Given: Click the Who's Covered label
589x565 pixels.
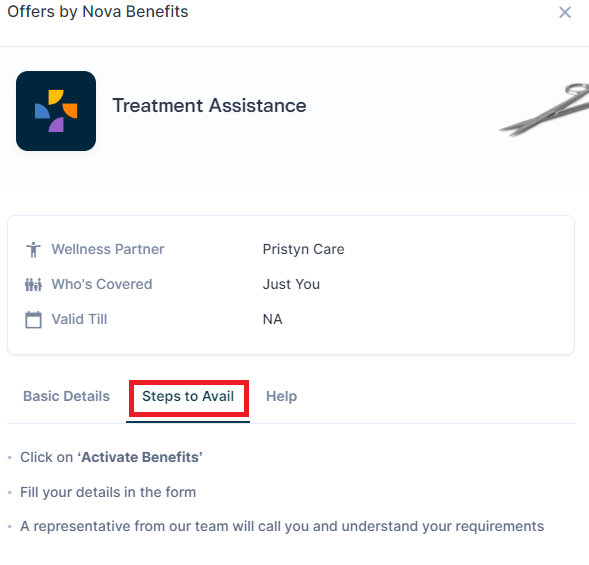Looking at the screenshot, I should pos(102,284).
